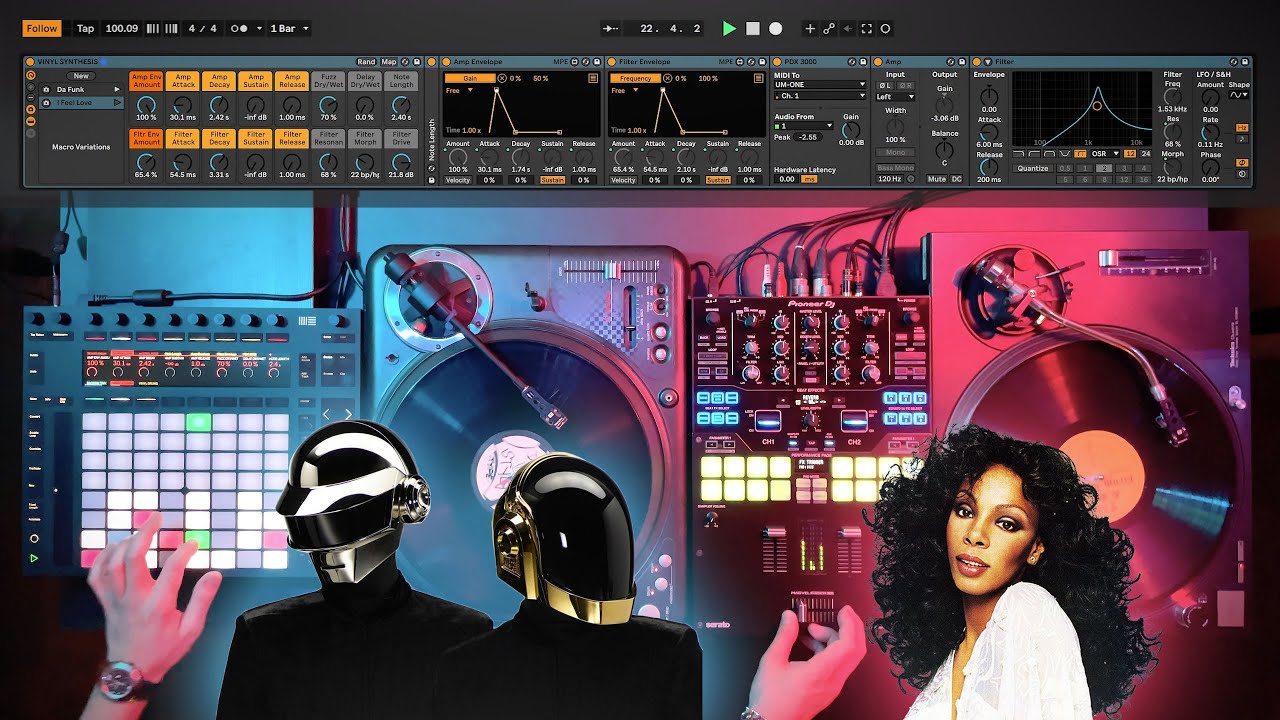Click the Rand button on Vinyl Synthesis
Screen dimensions: 1280x720
click(x=366, y=62)
